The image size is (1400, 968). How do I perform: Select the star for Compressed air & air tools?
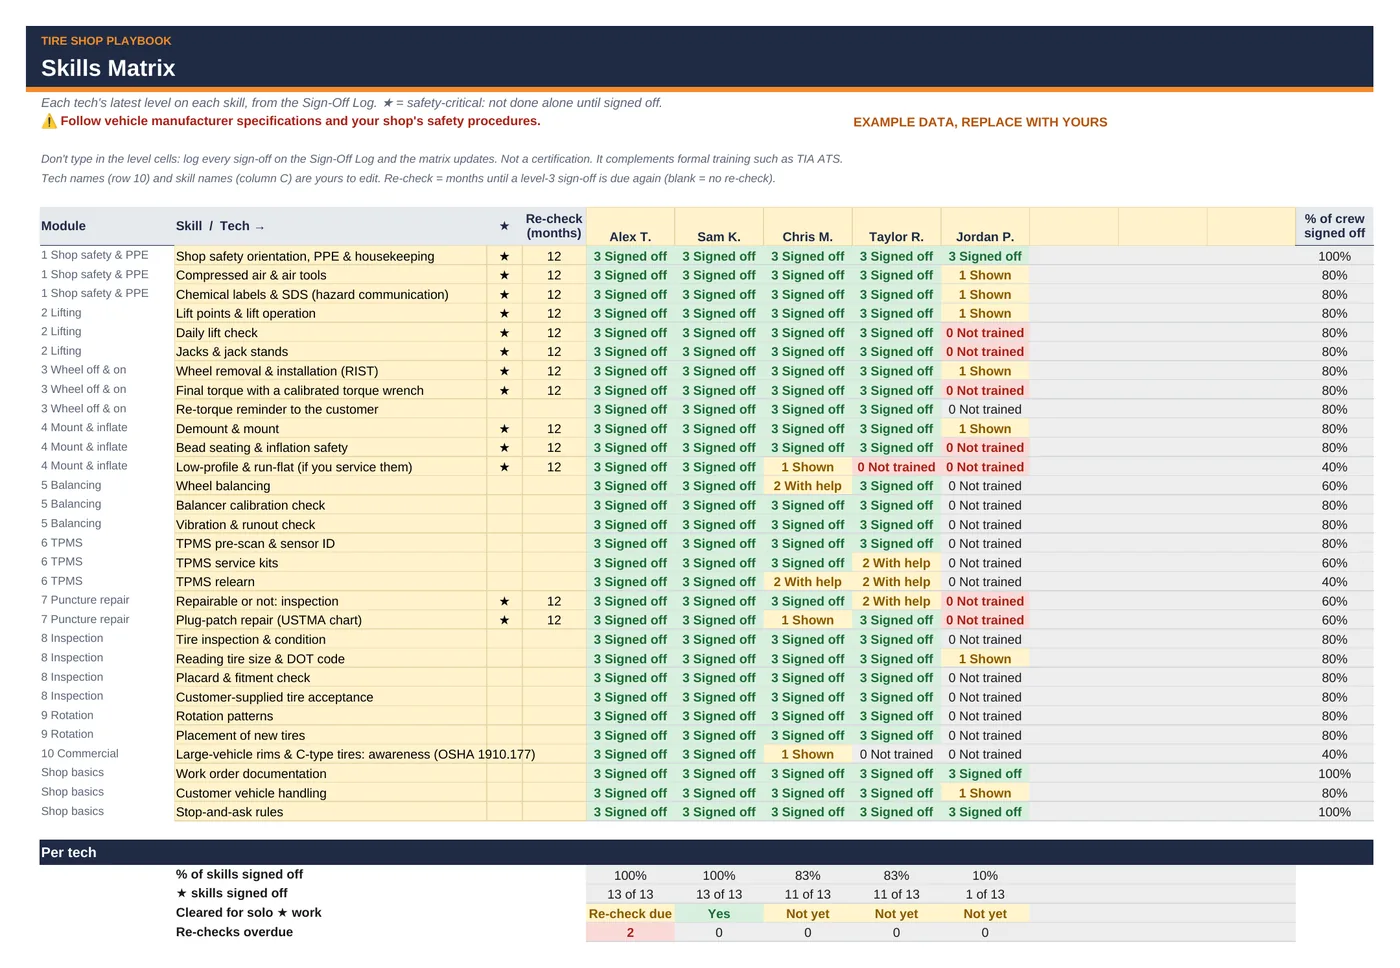(504, 275)
